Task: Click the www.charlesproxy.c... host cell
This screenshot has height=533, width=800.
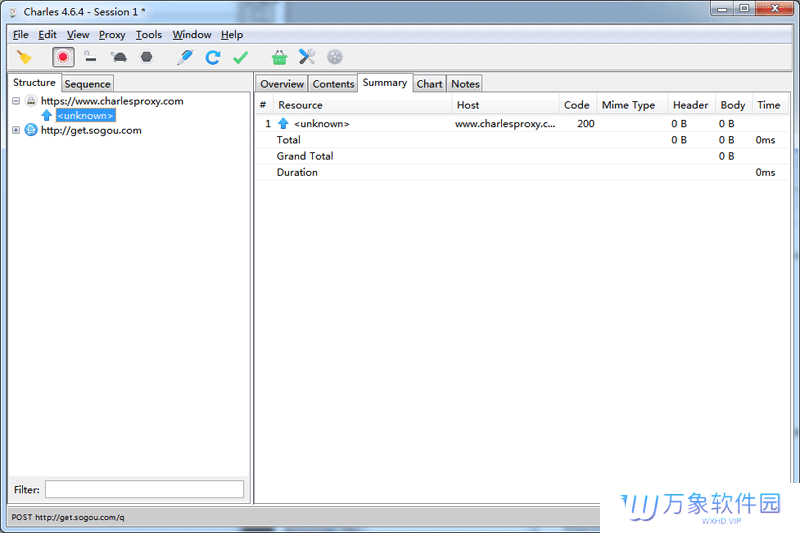Action: tap(505, 123)
